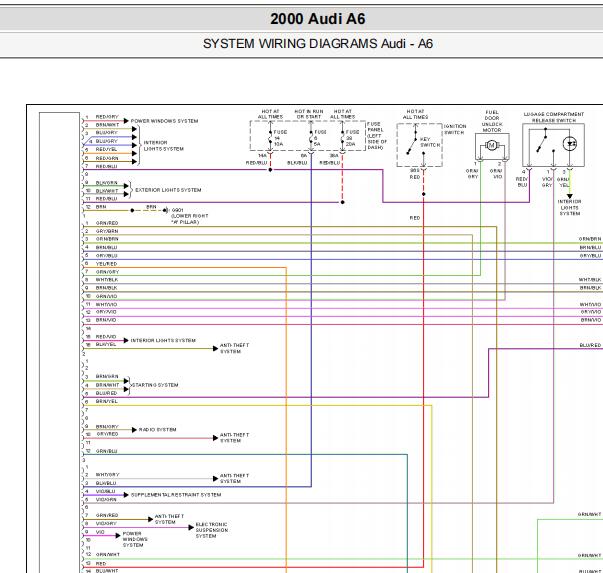Click the 'FUSE PANEL (LEFT SIDE OF DASH)' label
Screen dimensions: 603x573
376,136
